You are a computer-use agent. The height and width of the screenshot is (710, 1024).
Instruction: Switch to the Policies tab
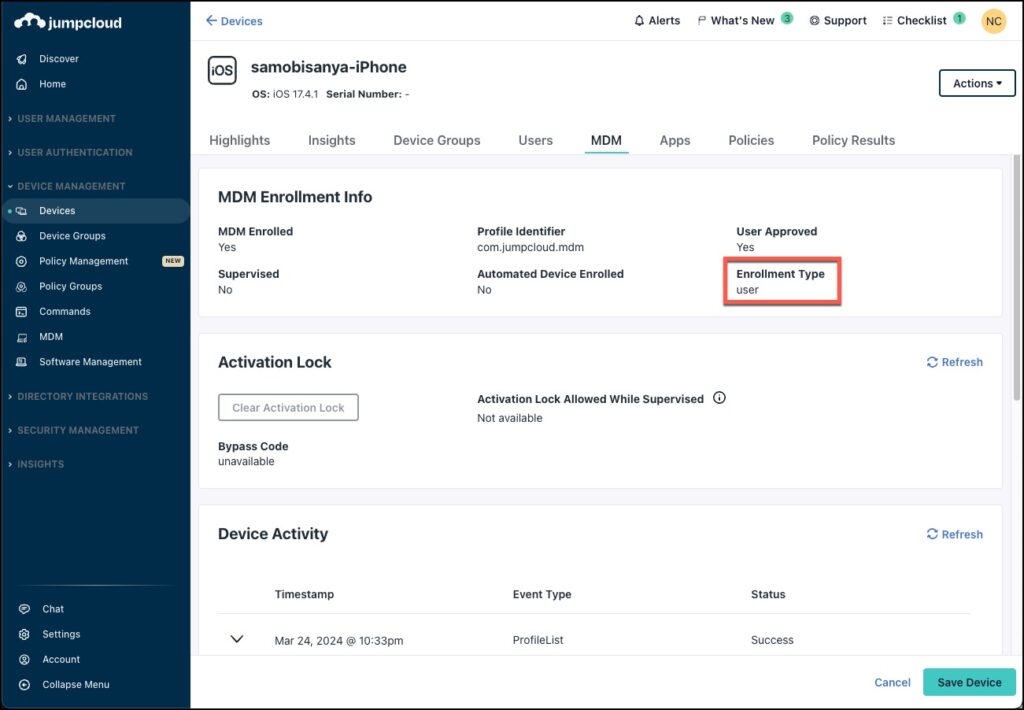point(751,140)
